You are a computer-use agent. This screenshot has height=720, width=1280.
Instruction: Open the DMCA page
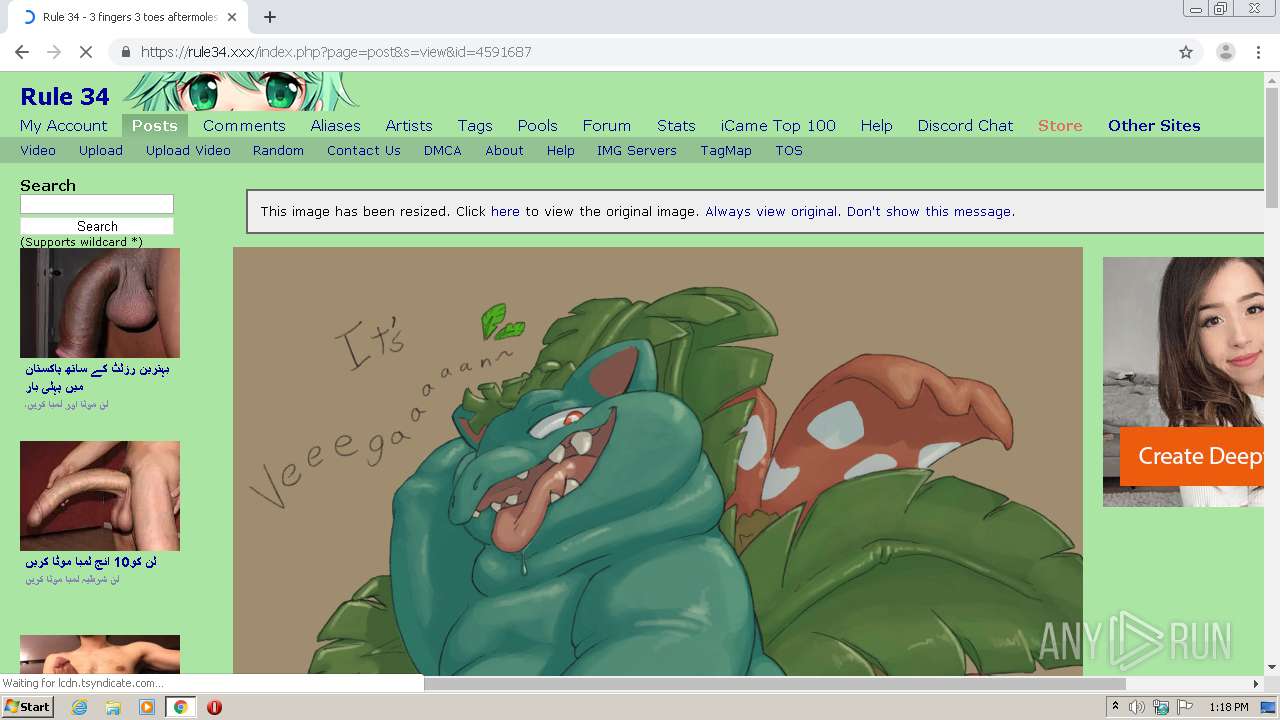coord(442,150)
